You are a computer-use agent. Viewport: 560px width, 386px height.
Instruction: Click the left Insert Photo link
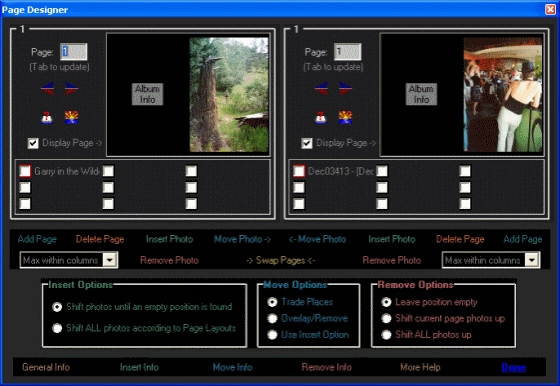click(169, 239)
